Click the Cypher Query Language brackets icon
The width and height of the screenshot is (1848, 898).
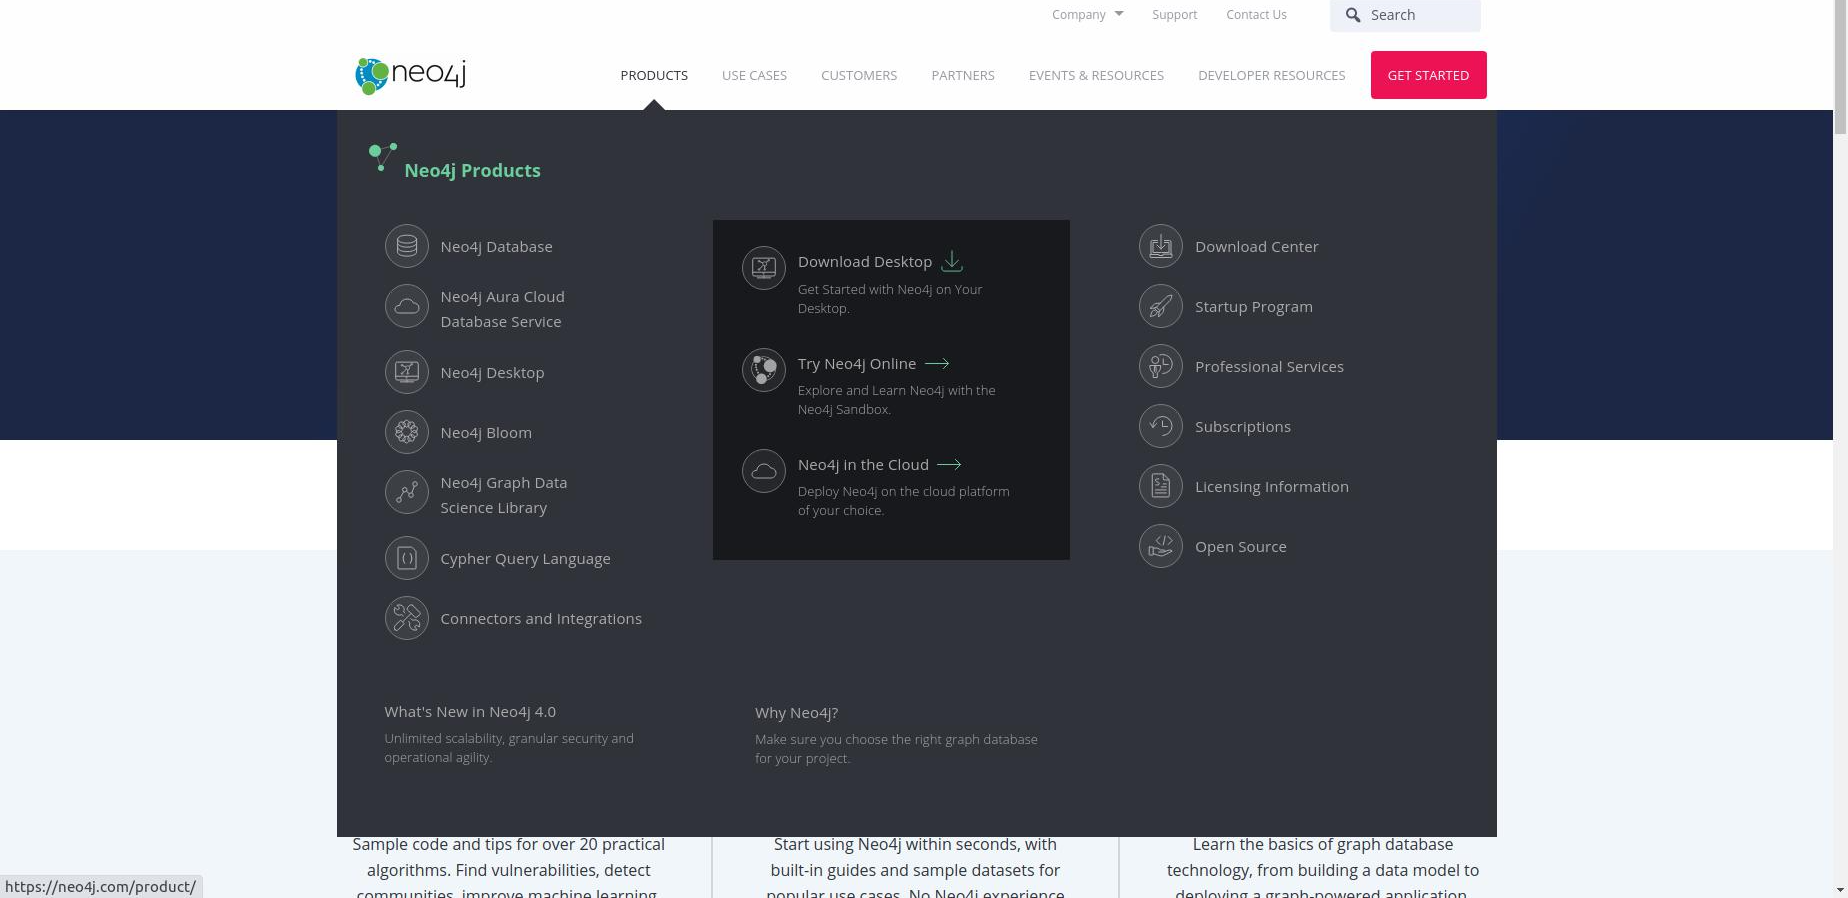[x=406, y=558]
